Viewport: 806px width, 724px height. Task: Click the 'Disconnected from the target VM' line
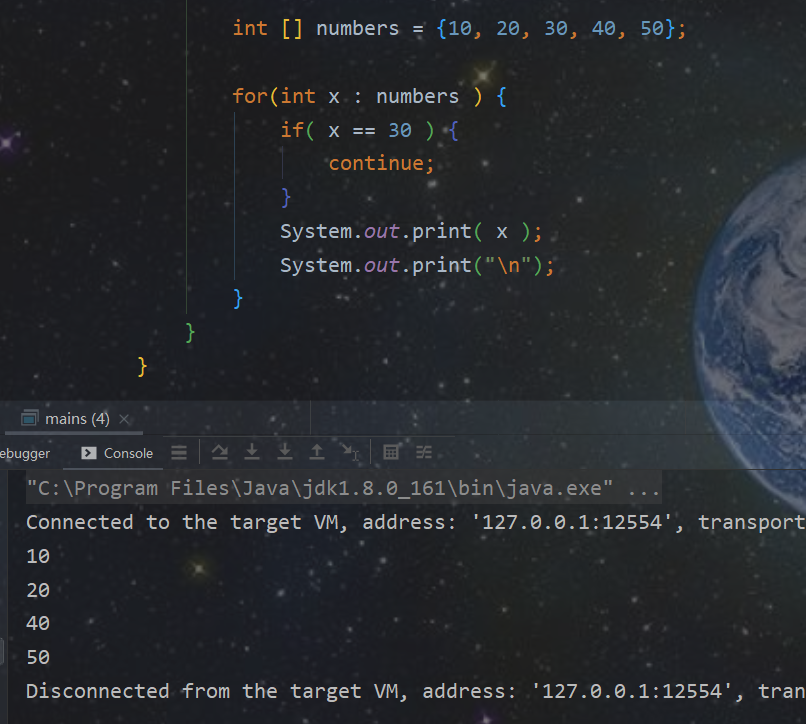(416, 691)
